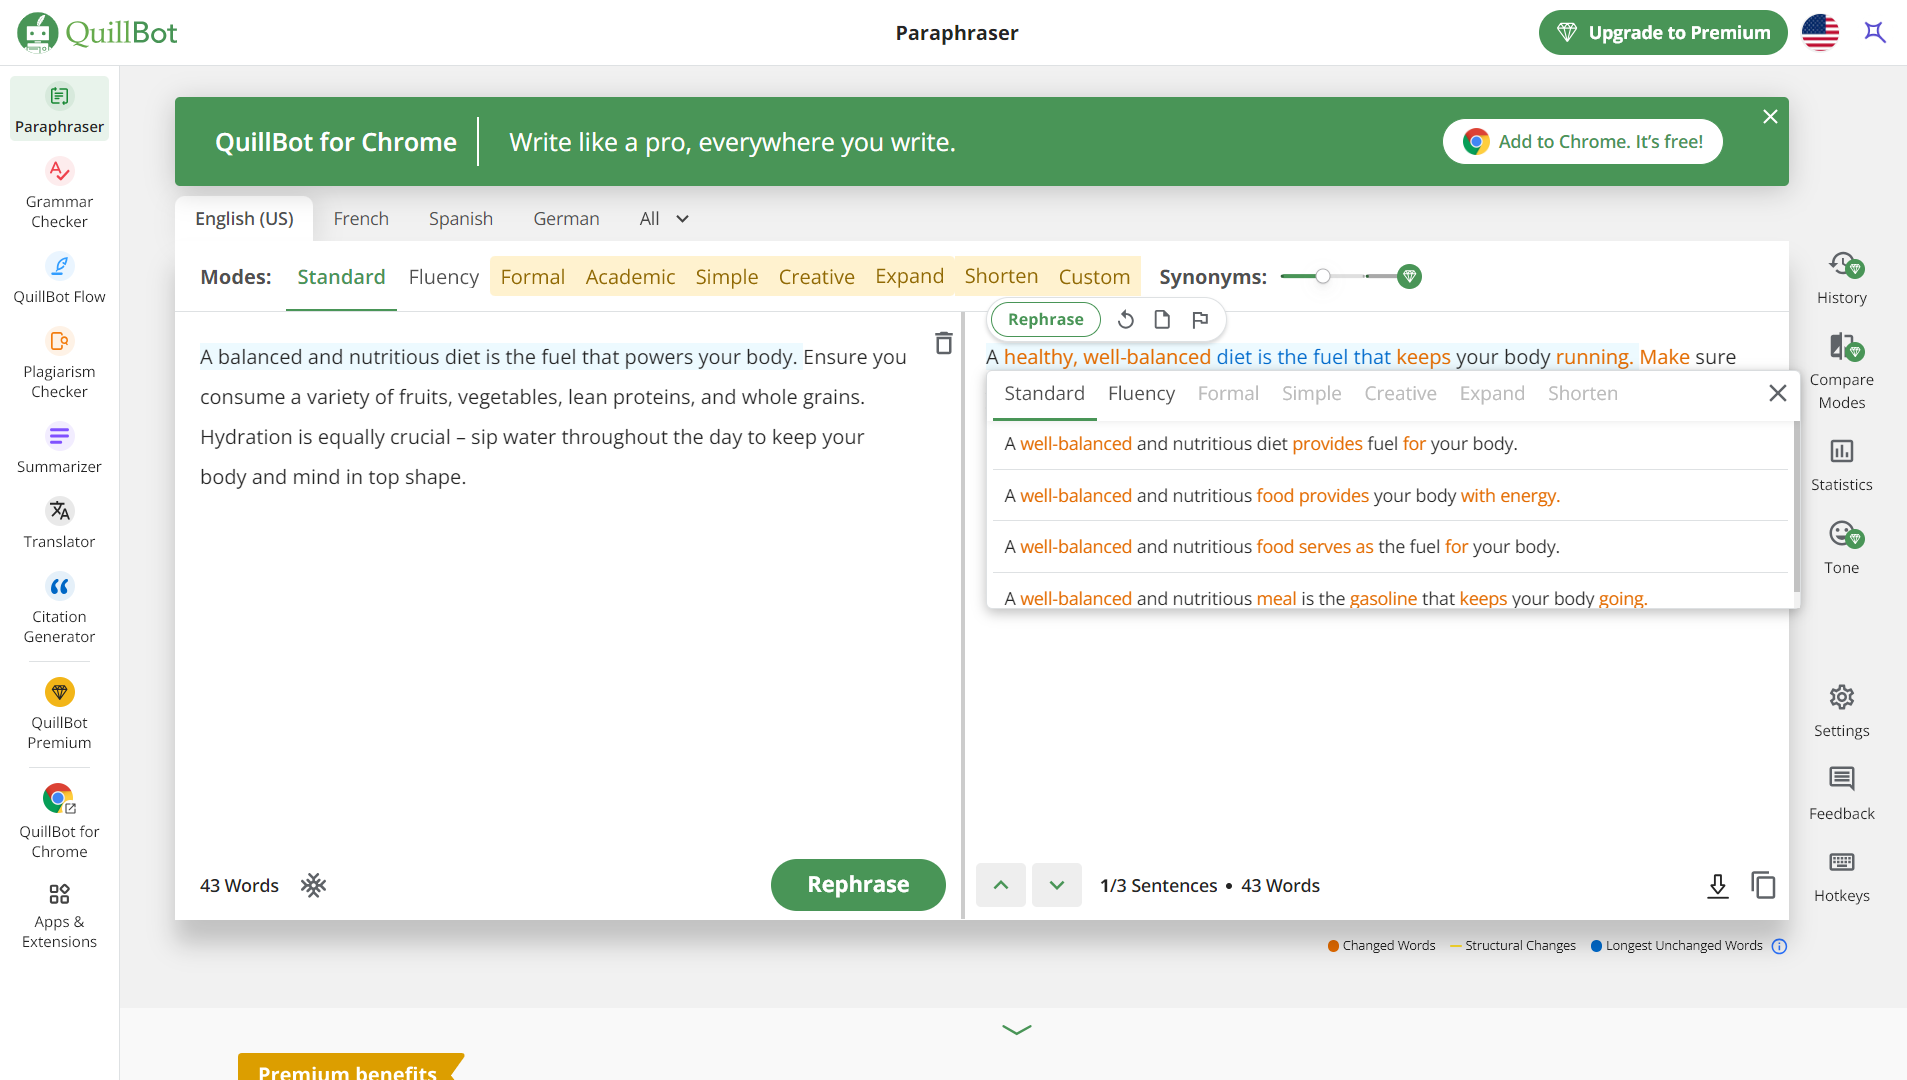Download the paraphrased output
1907x1080 pixels.
point(1717,885)
